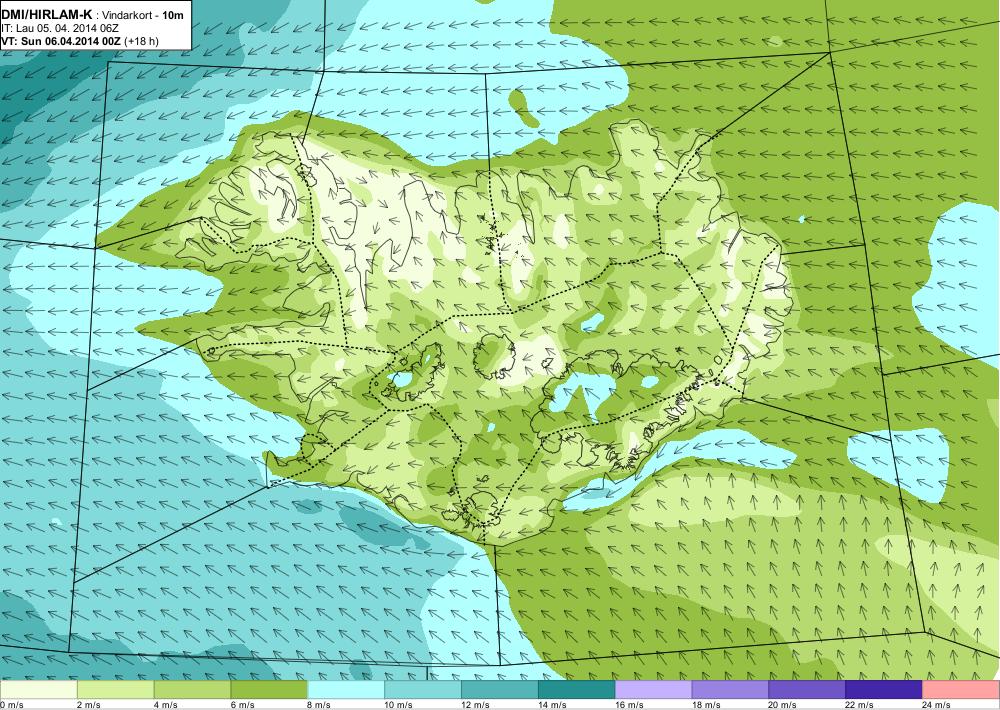Click the 'Vindarkort - 10m' label
This screenshot has width=1000, height=710.
click(144, 17)
